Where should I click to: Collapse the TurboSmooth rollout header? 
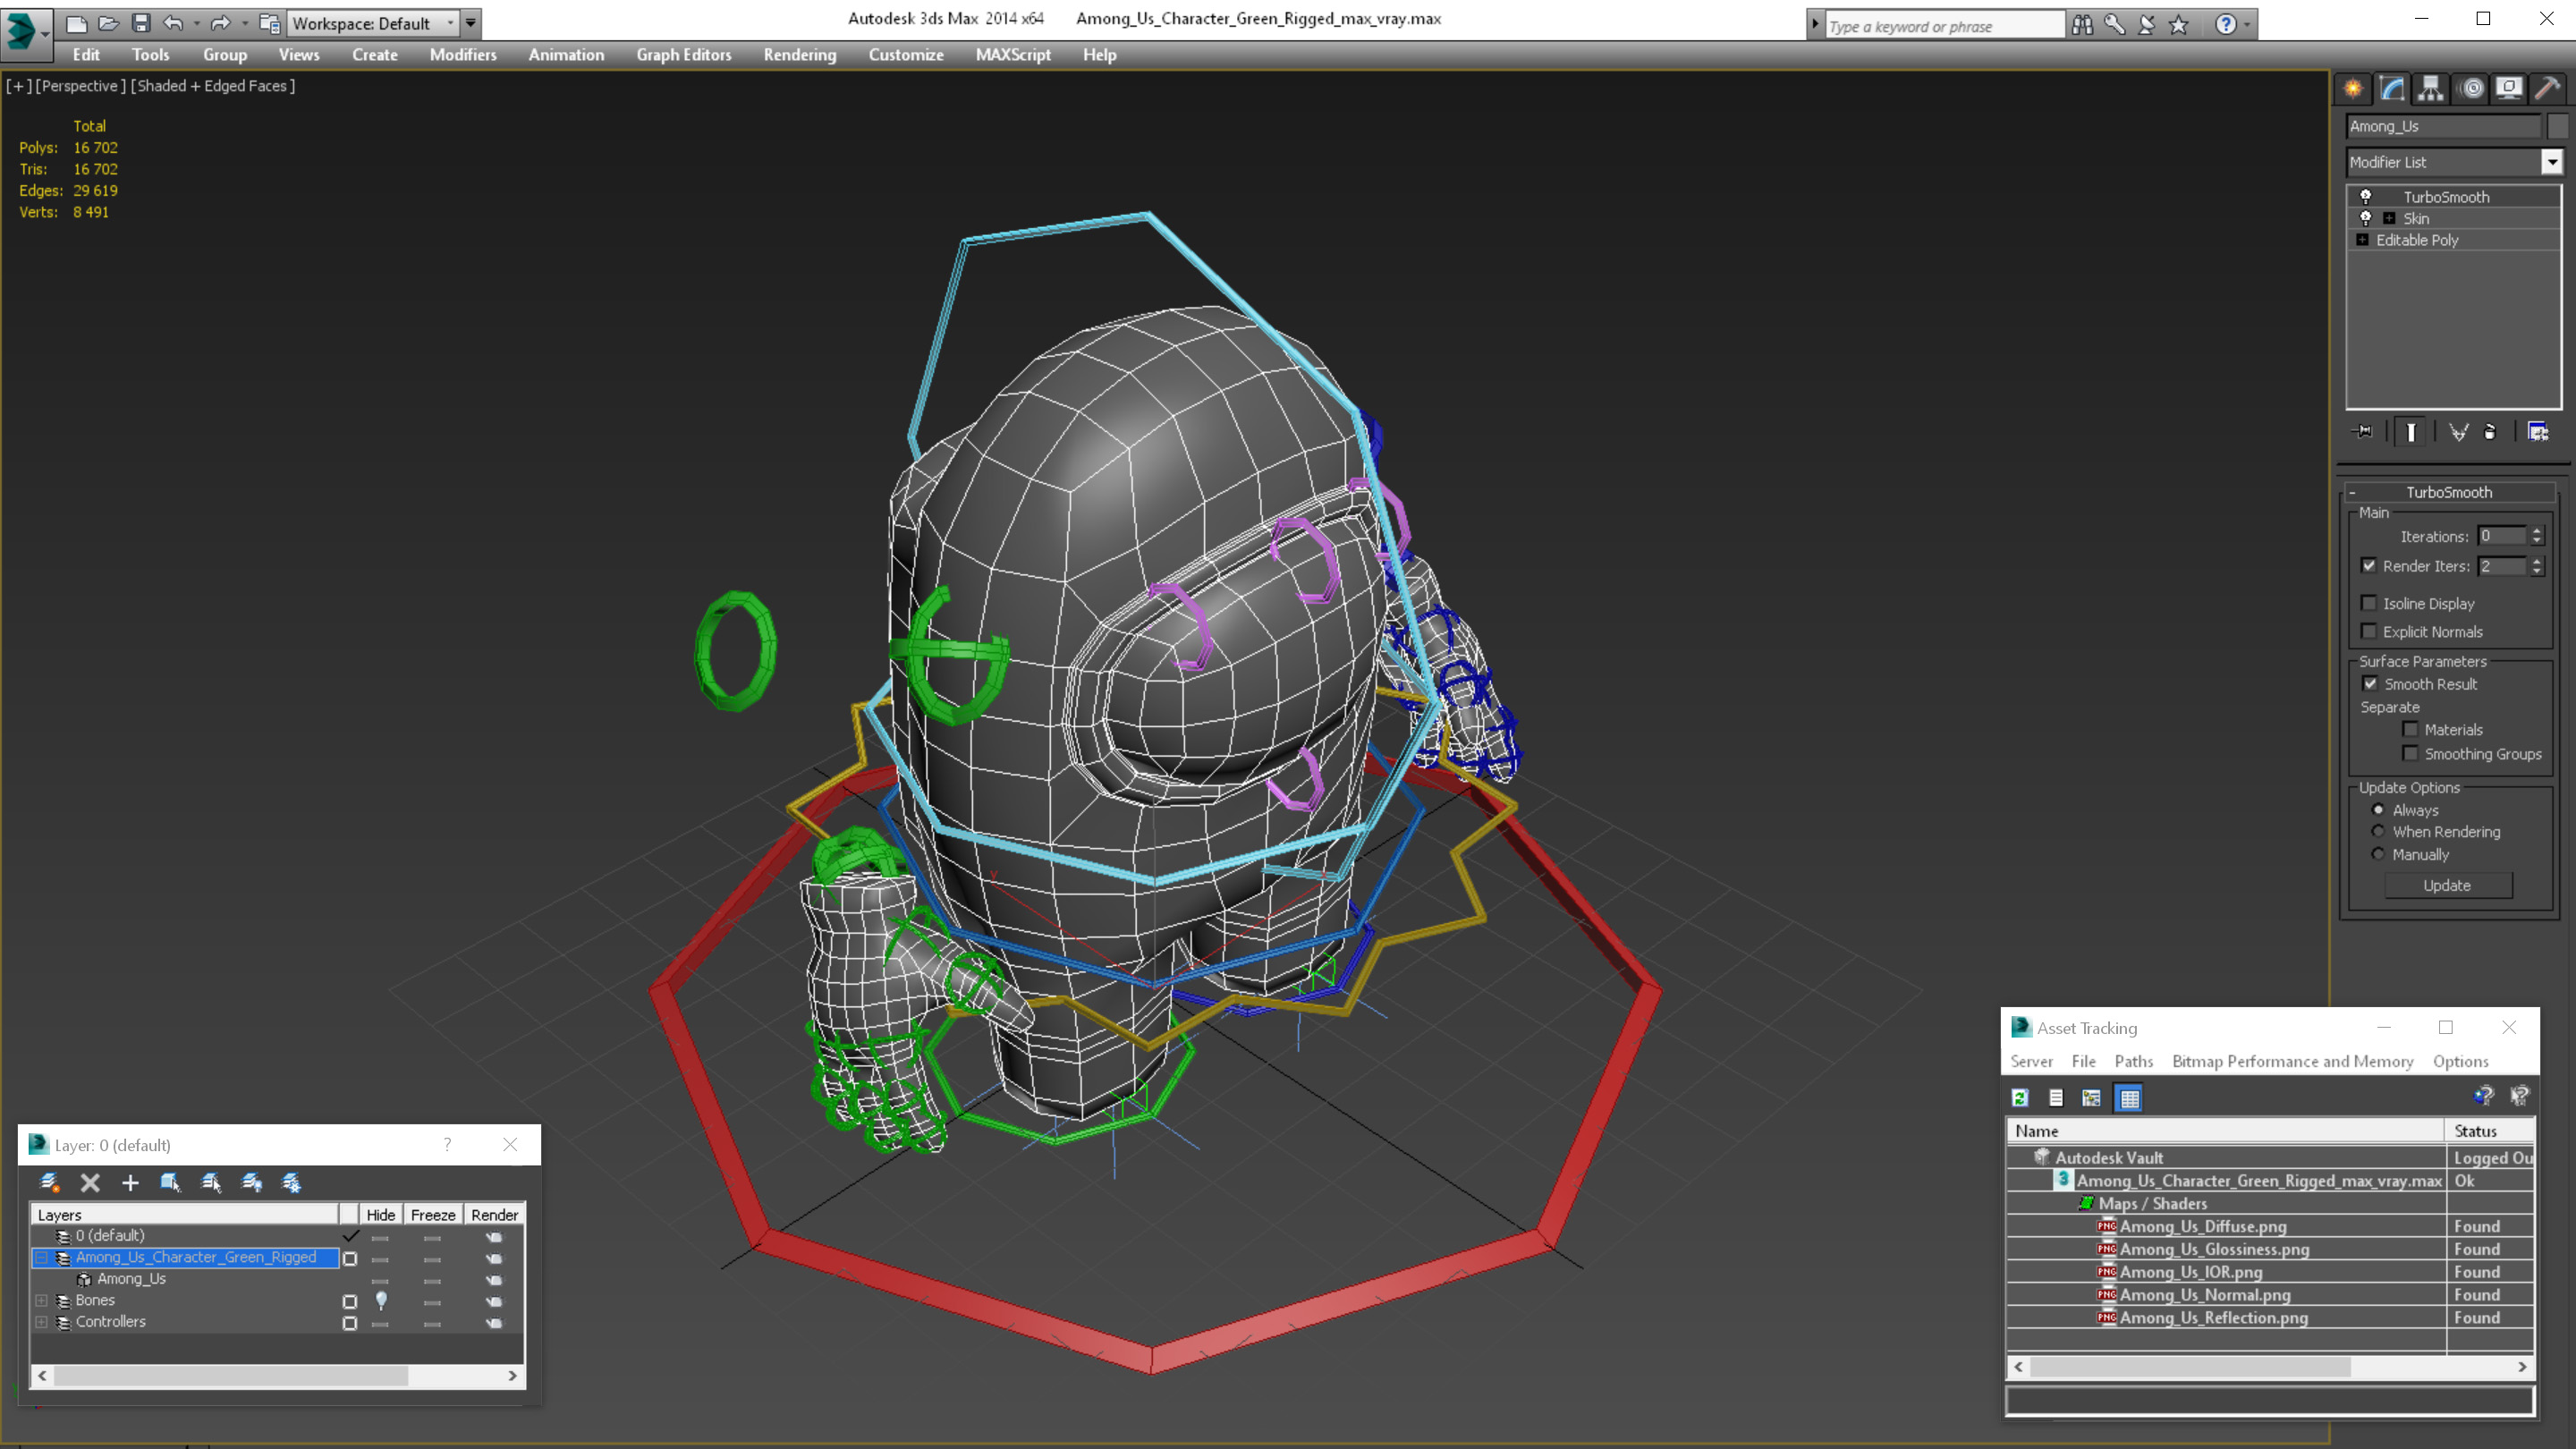click(x=2449, y=492)
